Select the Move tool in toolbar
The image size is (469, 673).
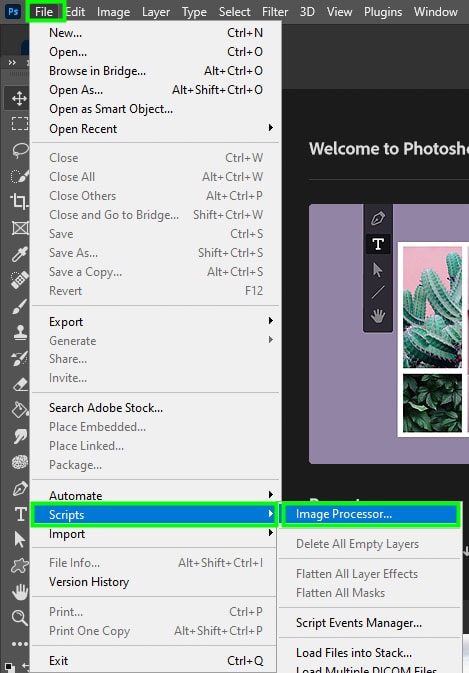[x=19, y=98]
